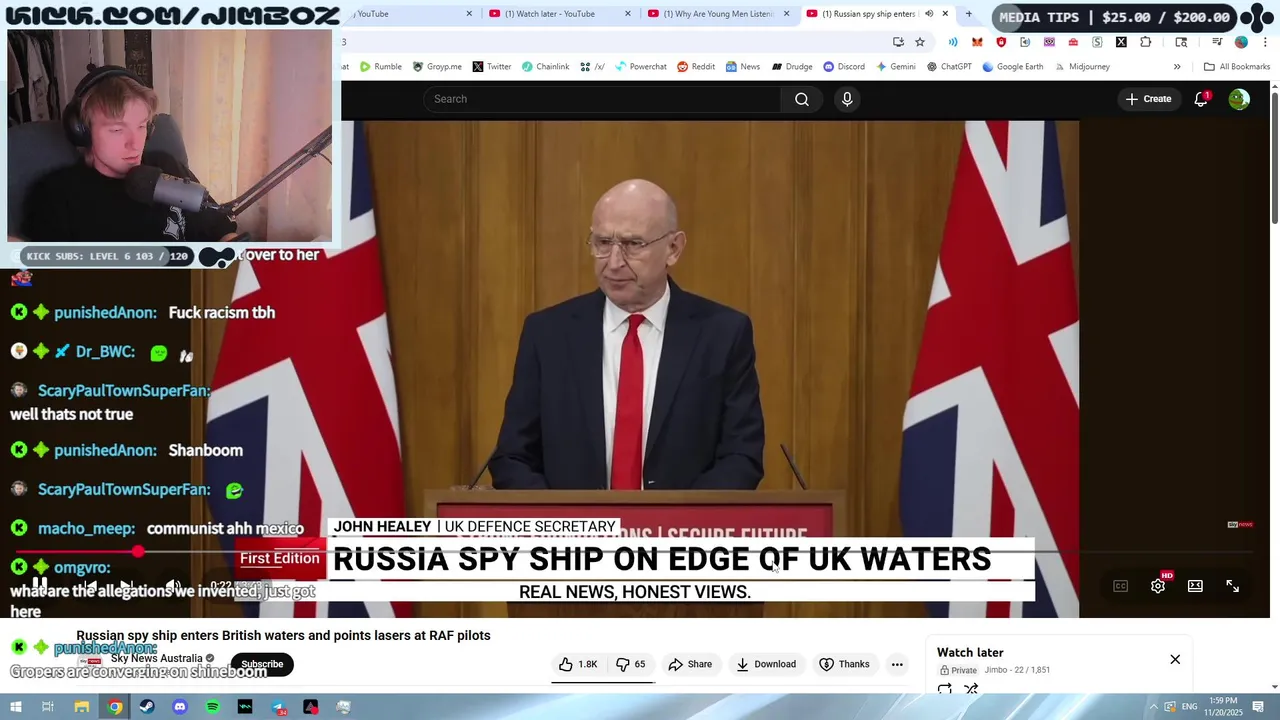Open video settings gear with HD badge

coord(1158,586)
